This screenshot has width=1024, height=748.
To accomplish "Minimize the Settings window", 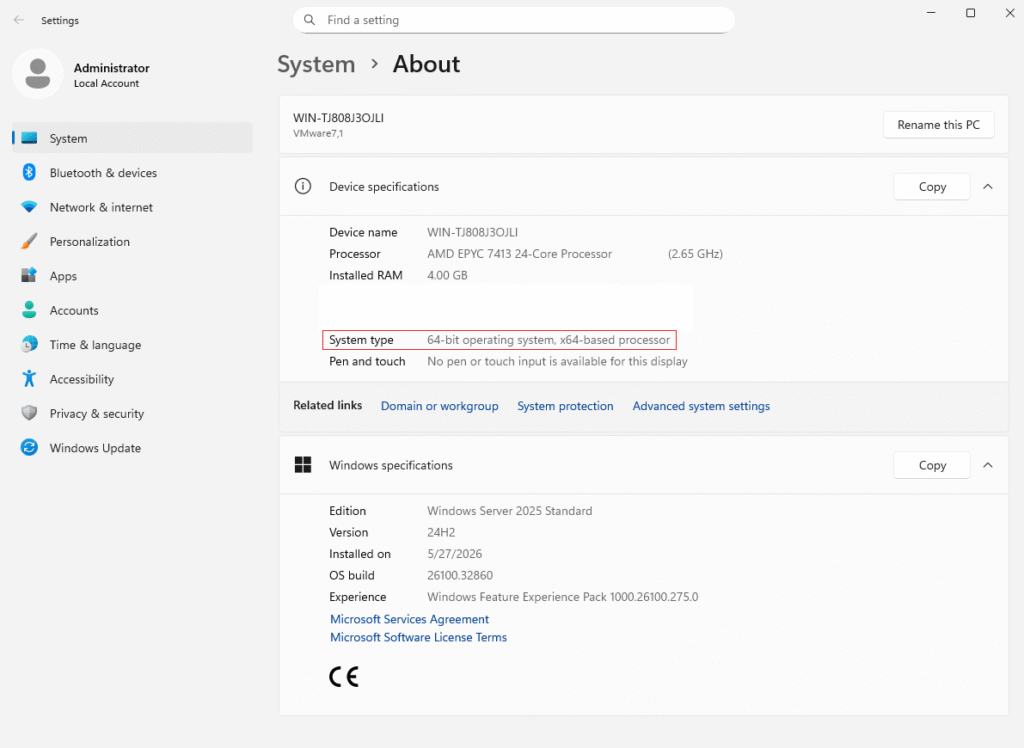I will (931, 13).
